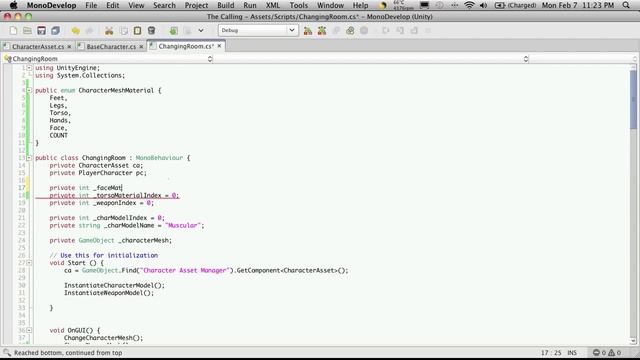Image resolution: width=640 pixels, height=360 pixels.
Task: Open the Apple menu
Action: tap(13, 5)
